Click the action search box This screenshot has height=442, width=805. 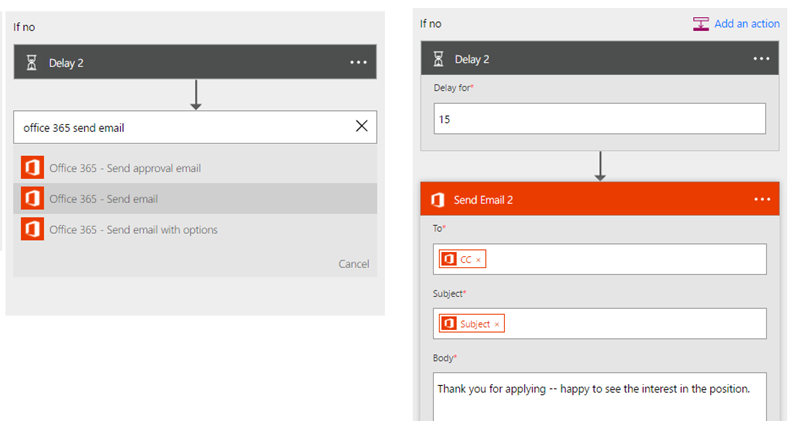[x=180, y=127]
